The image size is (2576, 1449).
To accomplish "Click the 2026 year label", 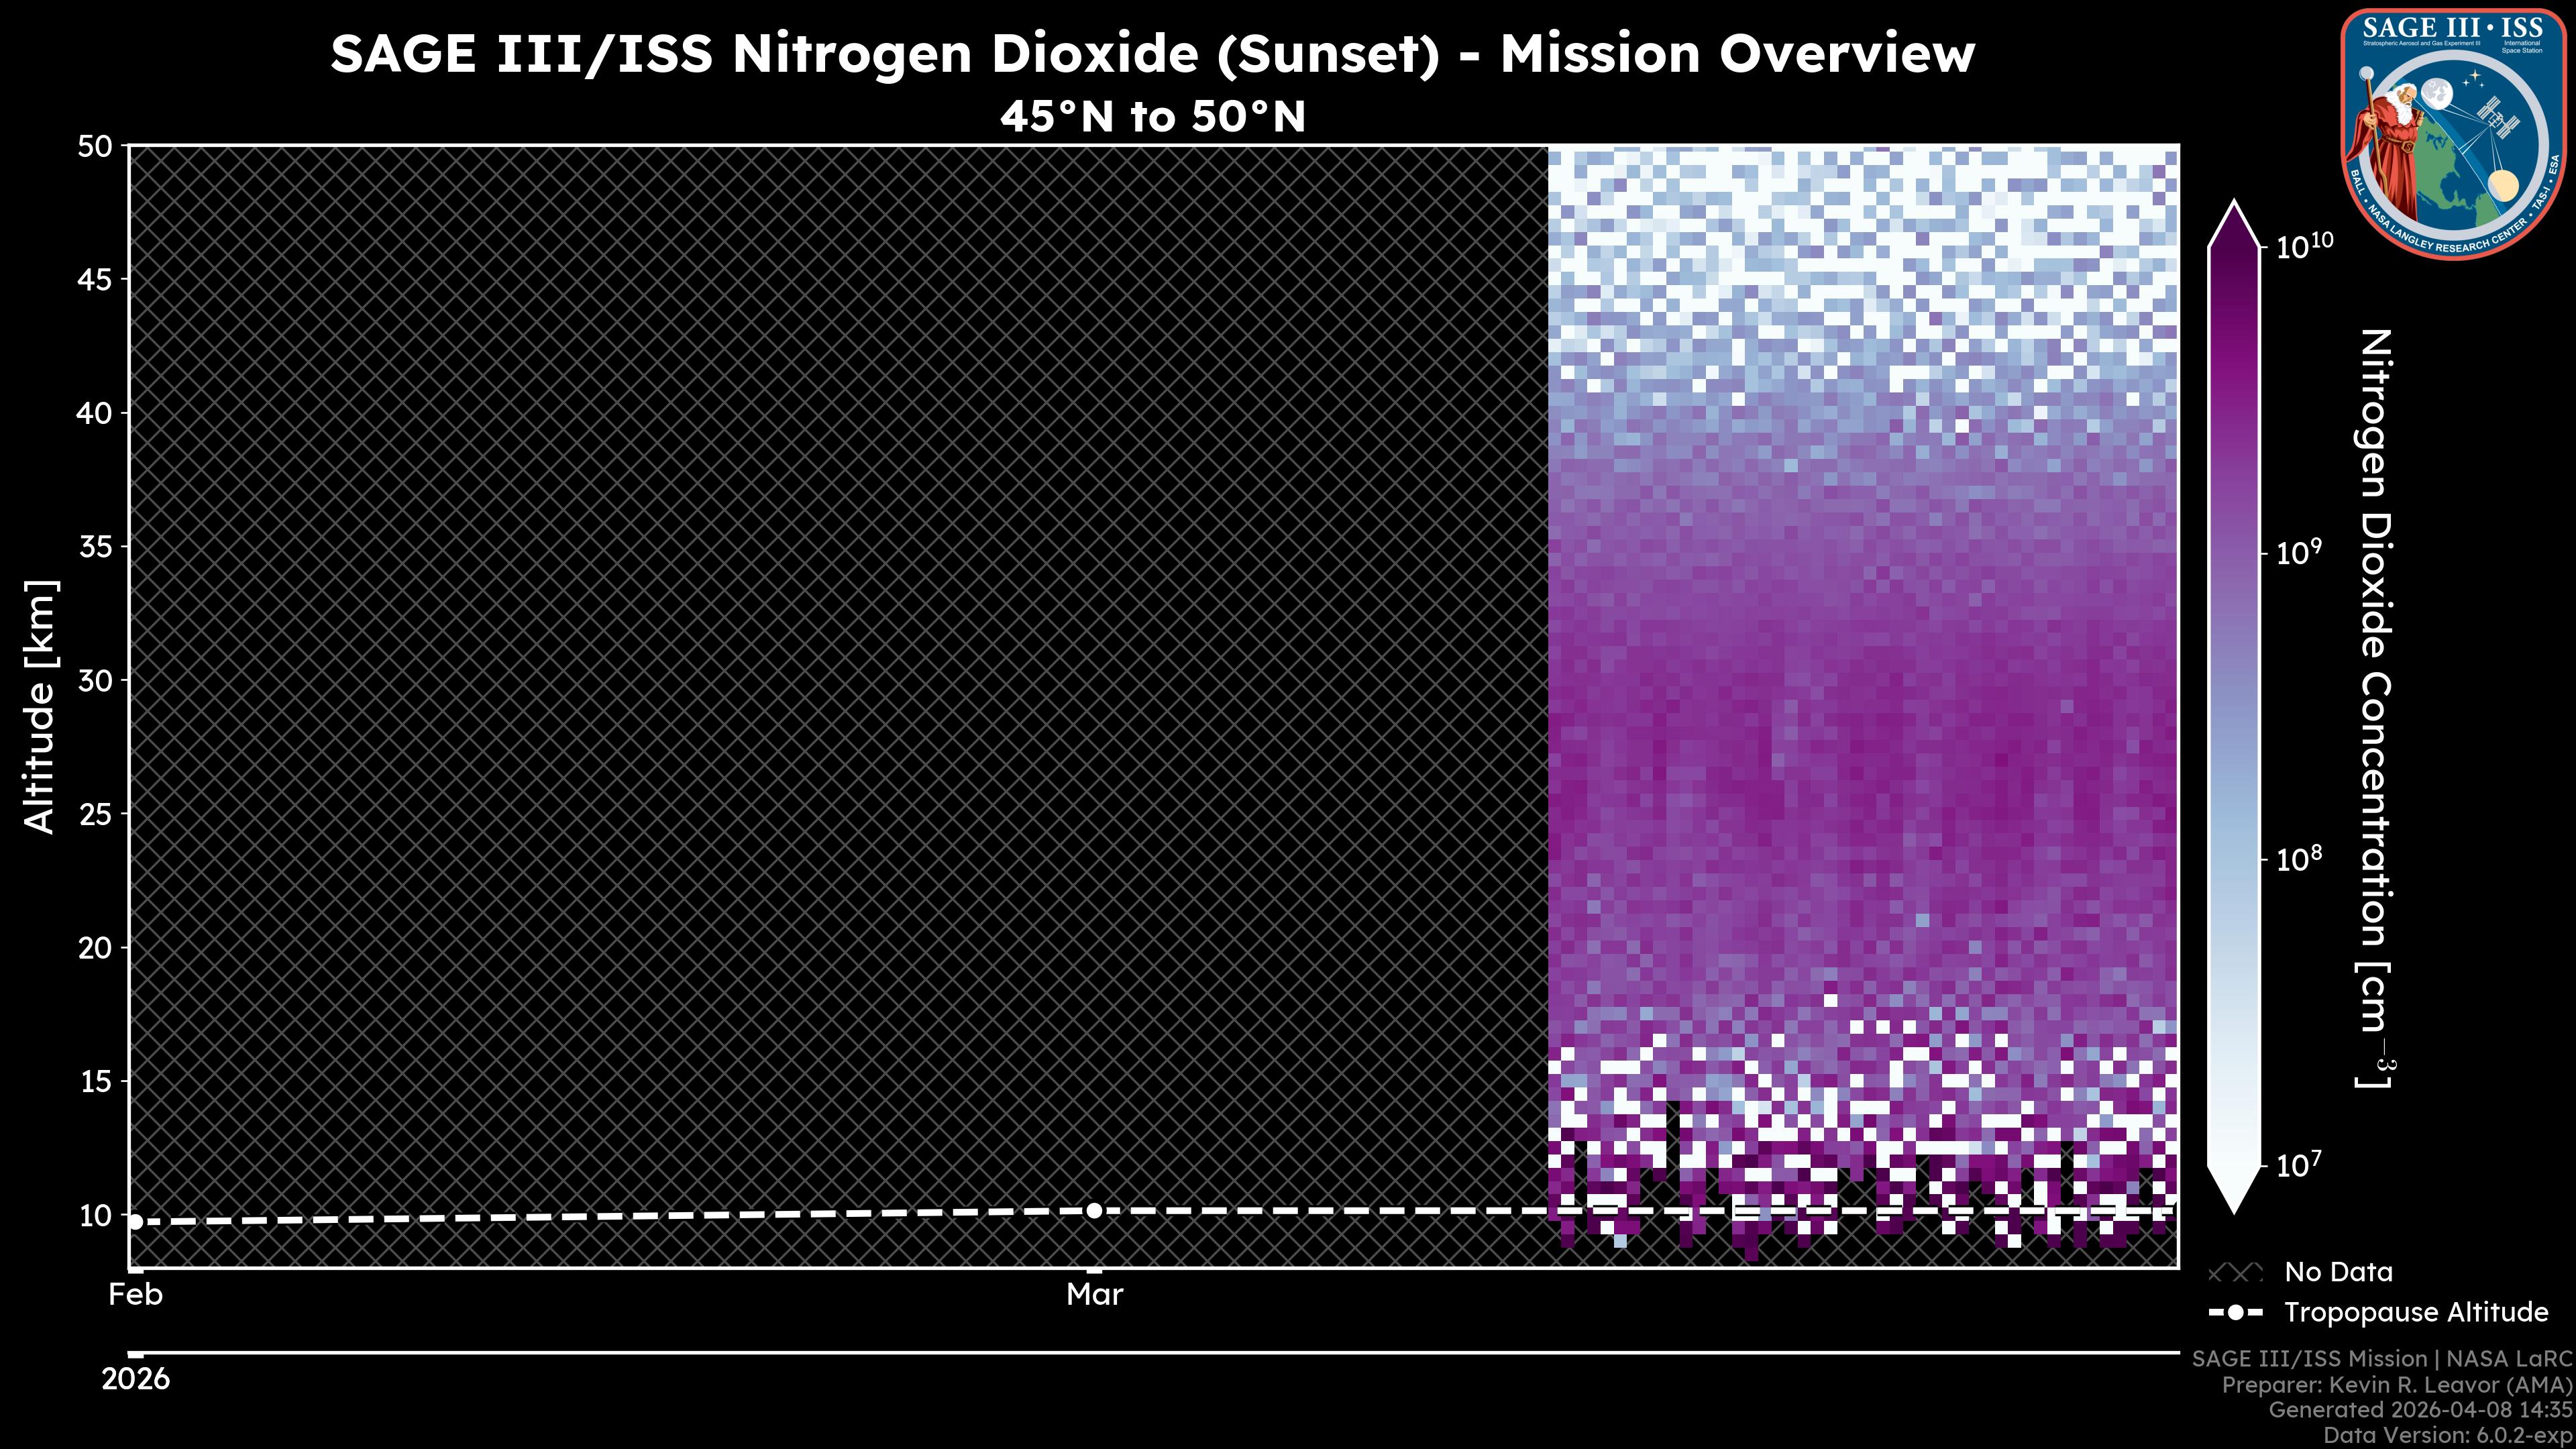I will click(136, 1379).
